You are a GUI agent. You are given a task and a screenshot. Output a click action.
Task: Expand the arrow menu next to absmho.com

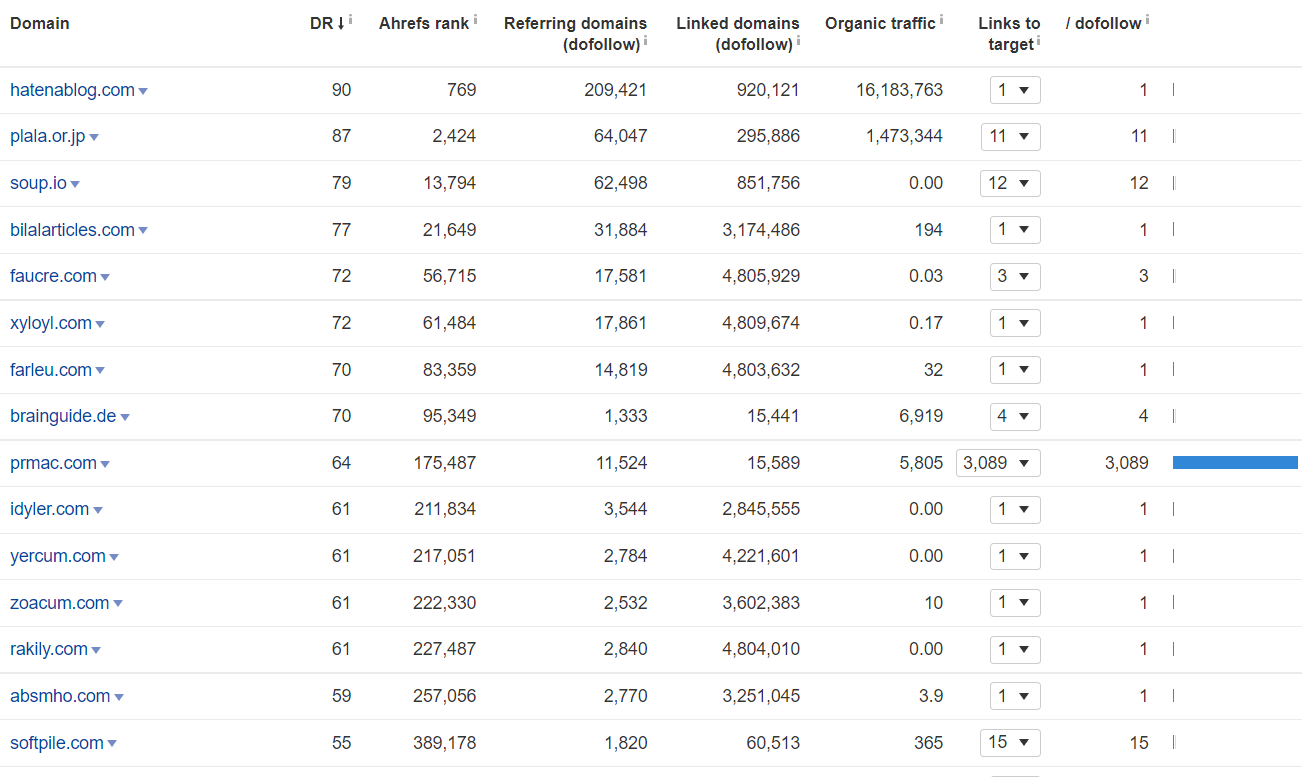119,697
